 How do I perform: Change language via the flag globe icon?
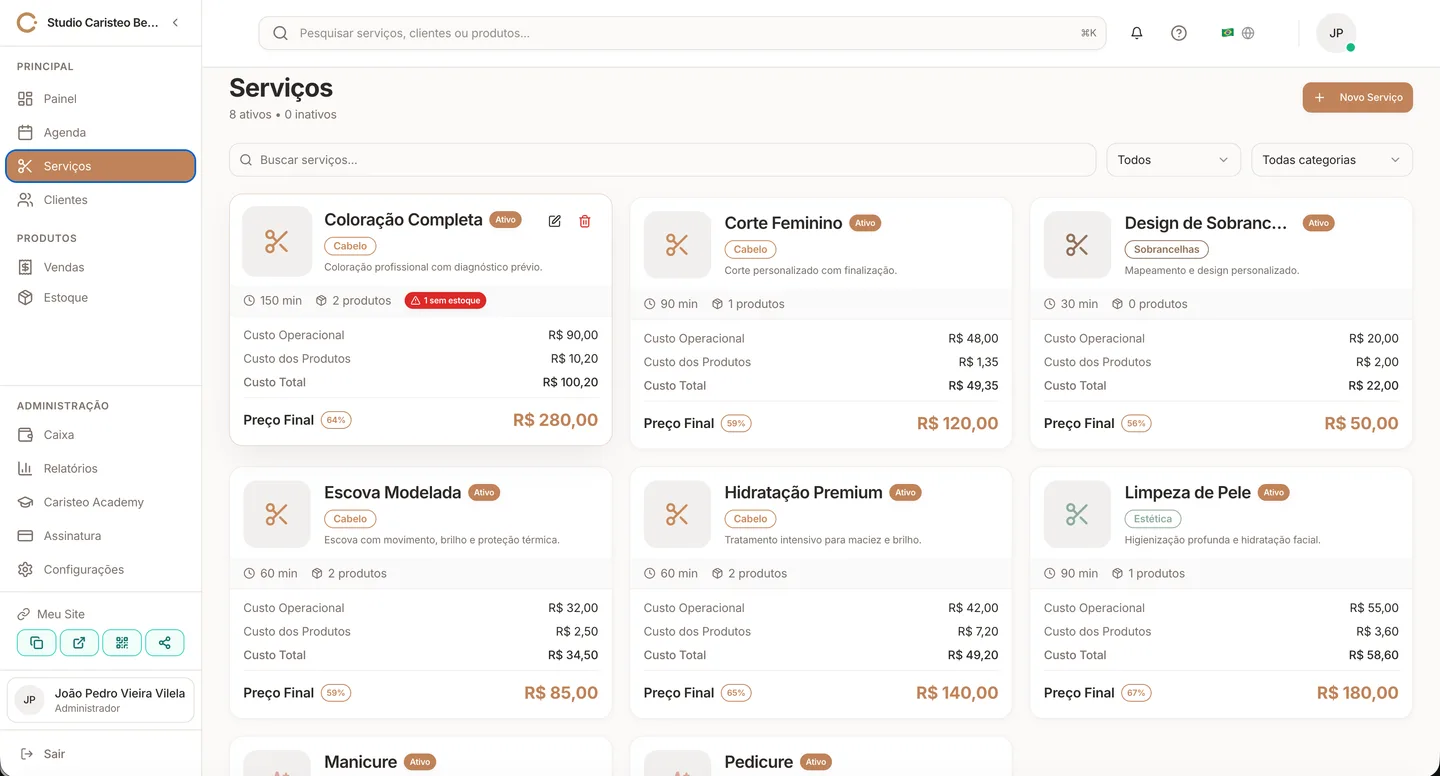coord(1238,33)
